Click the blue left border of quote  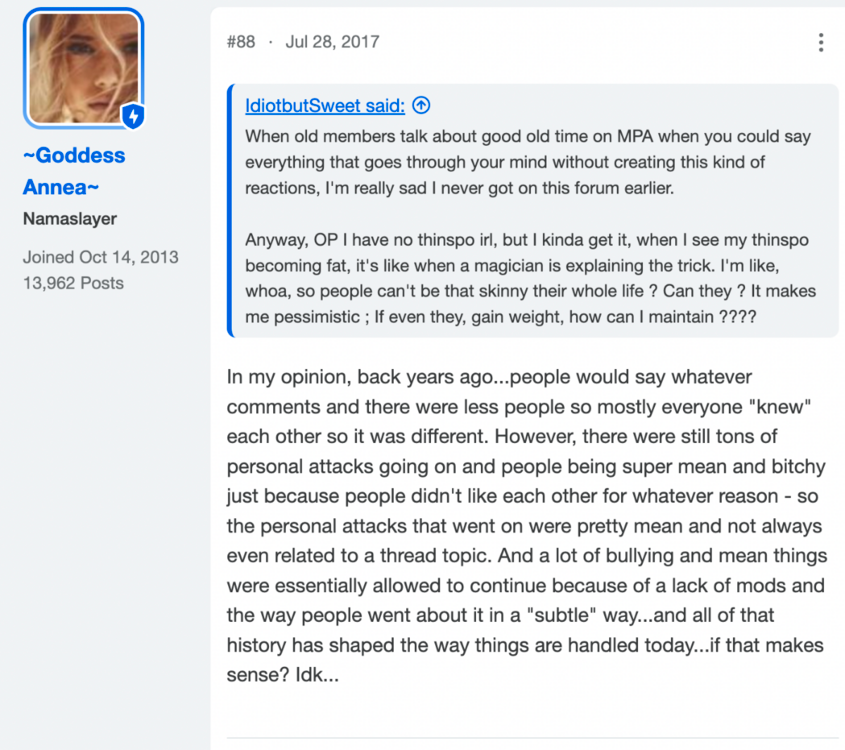230,211
